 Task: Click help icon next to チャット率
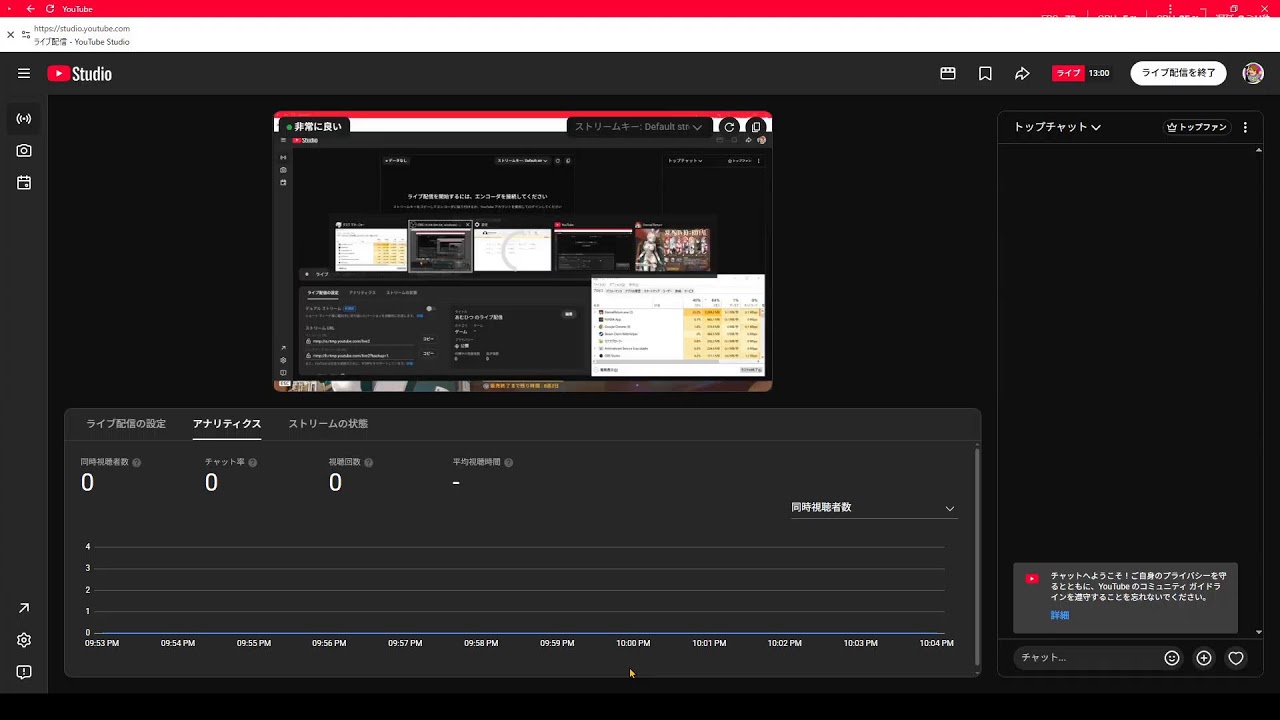(x=253, y=463)
